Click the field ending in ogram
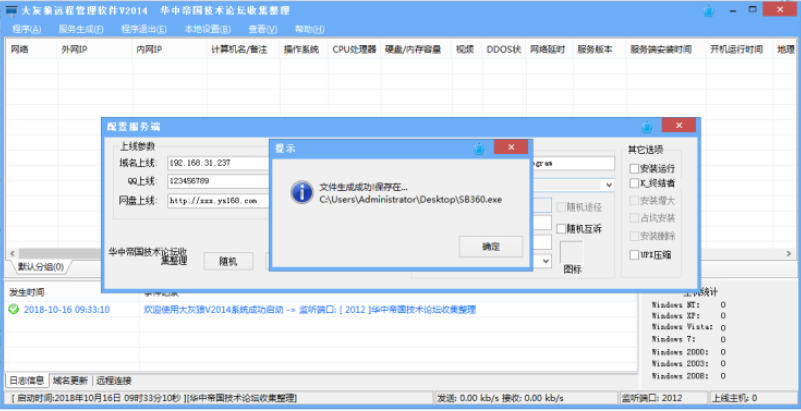Screen dimensions: 801x411 pos(573,163)
